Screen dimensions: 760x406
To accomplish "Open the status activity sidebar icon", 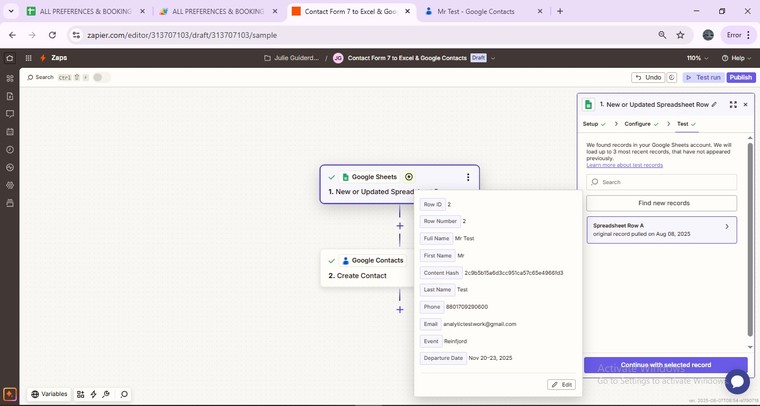I will [x=10, y=168].
